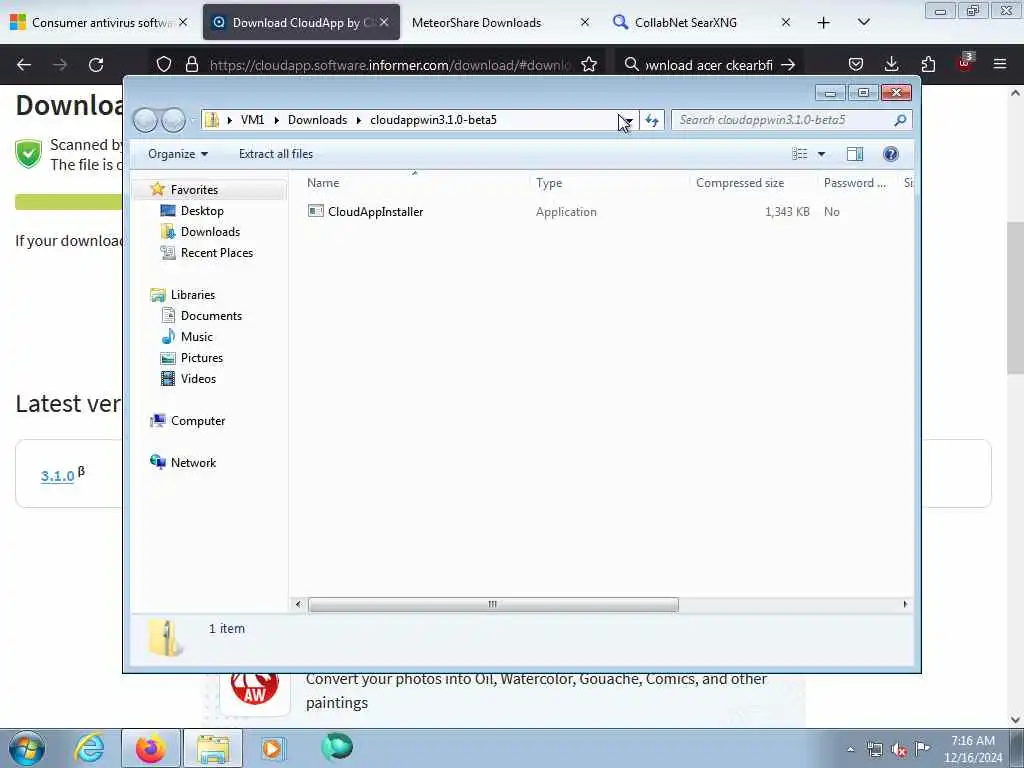Image resolution: width=1024 pixels, height=768 pixels.
Task: Click Extract all files
Action: [276, 154]
